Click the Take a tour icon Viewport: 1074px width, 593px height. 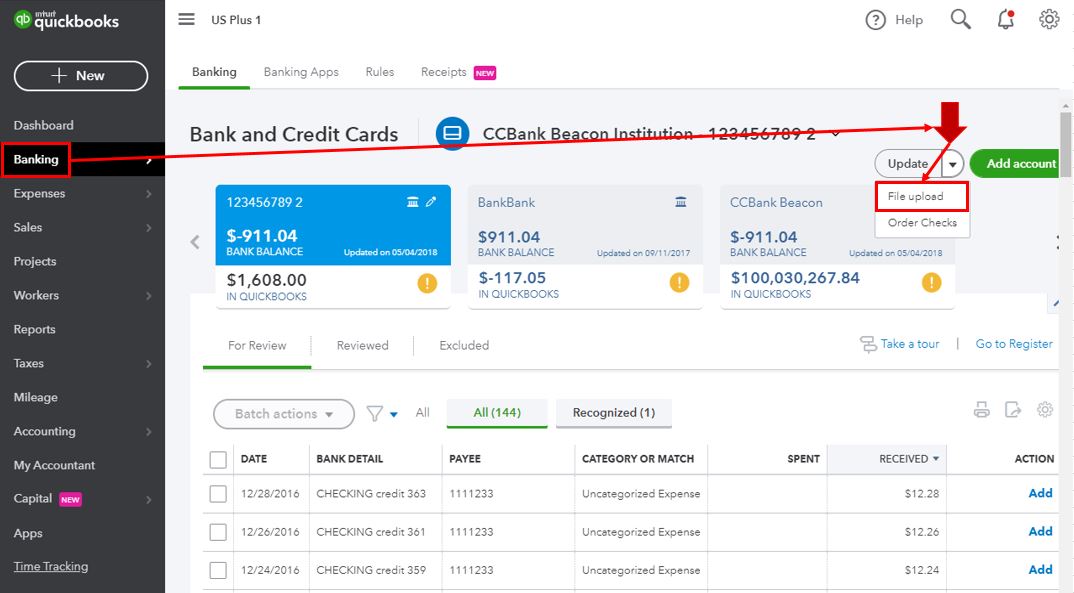pyautogui.click(x=868, y=344)
